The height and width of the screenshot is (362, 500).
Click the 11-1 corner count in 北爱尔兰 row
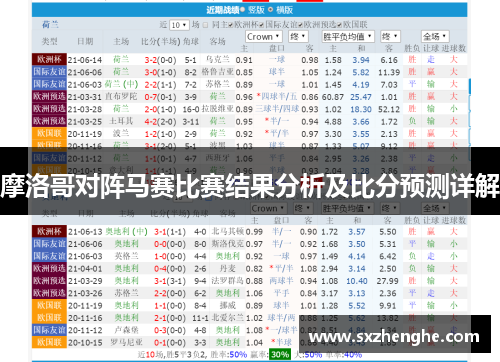(x=201, y=318)
